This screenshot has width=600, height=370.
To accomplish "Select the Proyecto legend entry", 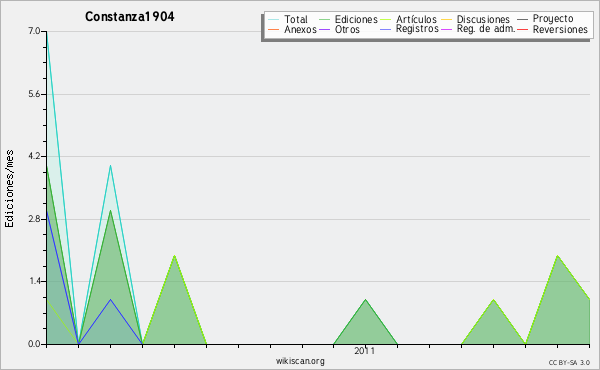I will [553, 19].
